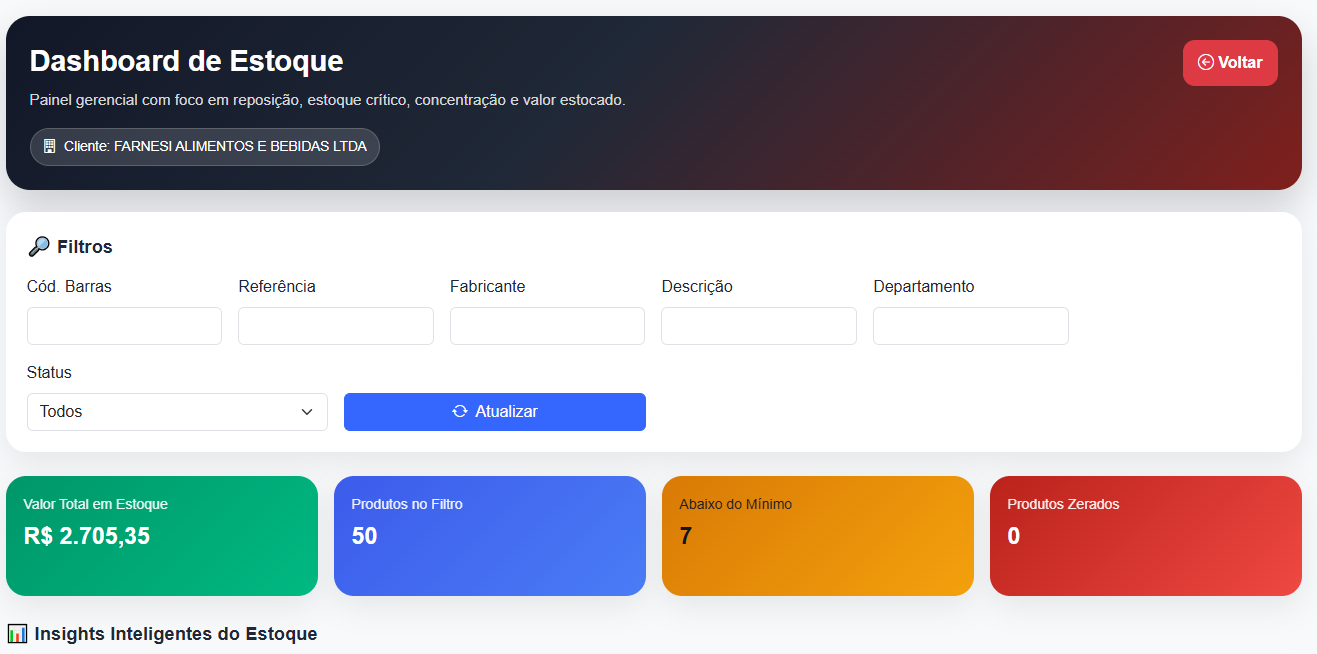Click the Dashboard de Estoque title
This screenshot has height=654, width=1317.
click(185, 60)
